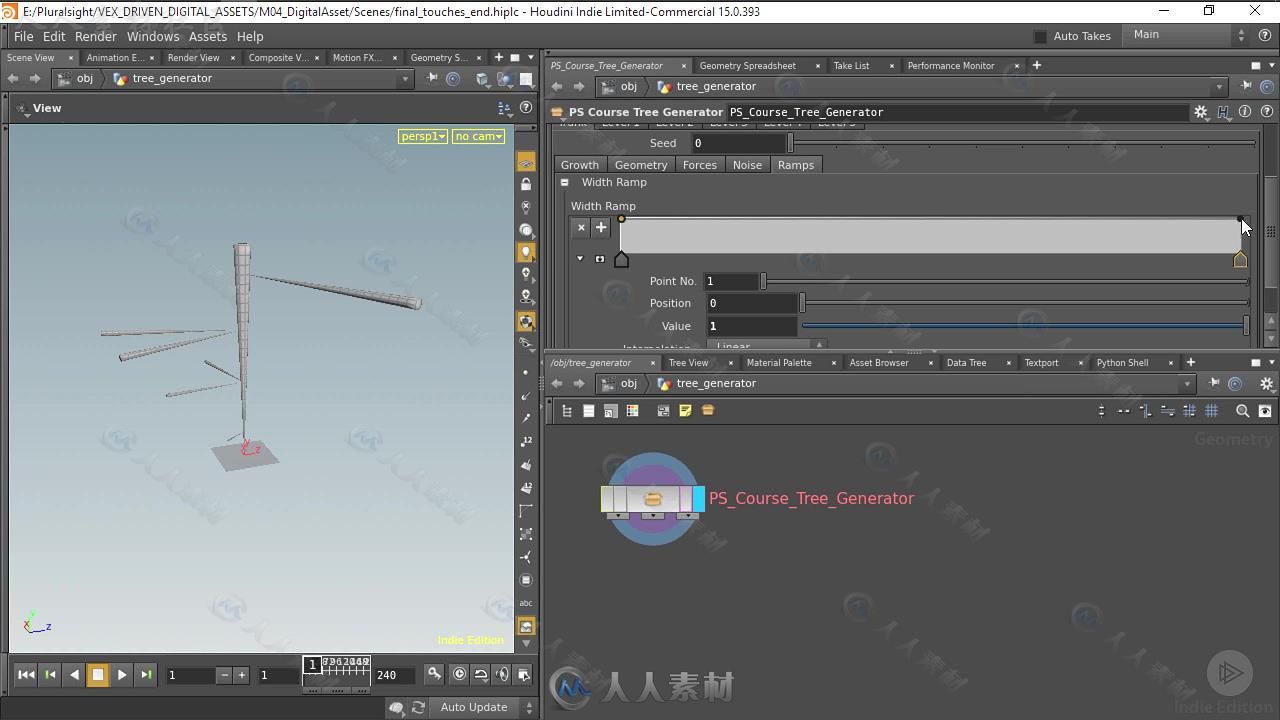
Task: Switch to the Geometry Spreadsheet tab
Action: click(x=748, y=65)
